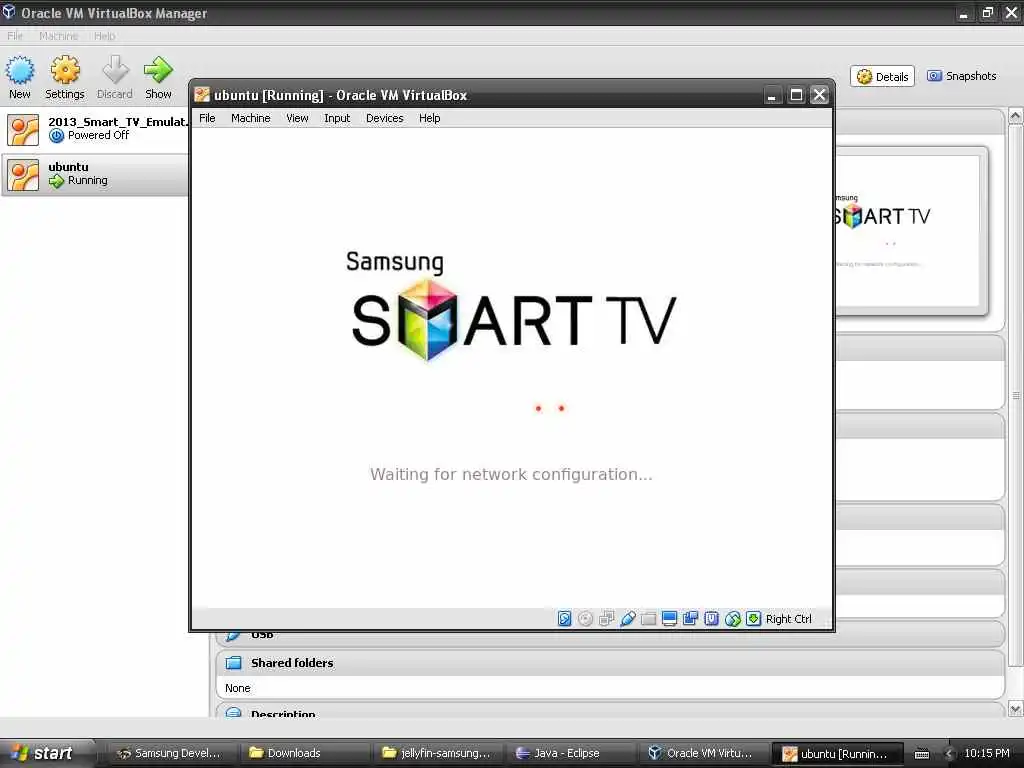This screenshot has width=1024, height=768.
Task: Open the Windows start menu
Action: coord(47,753)
